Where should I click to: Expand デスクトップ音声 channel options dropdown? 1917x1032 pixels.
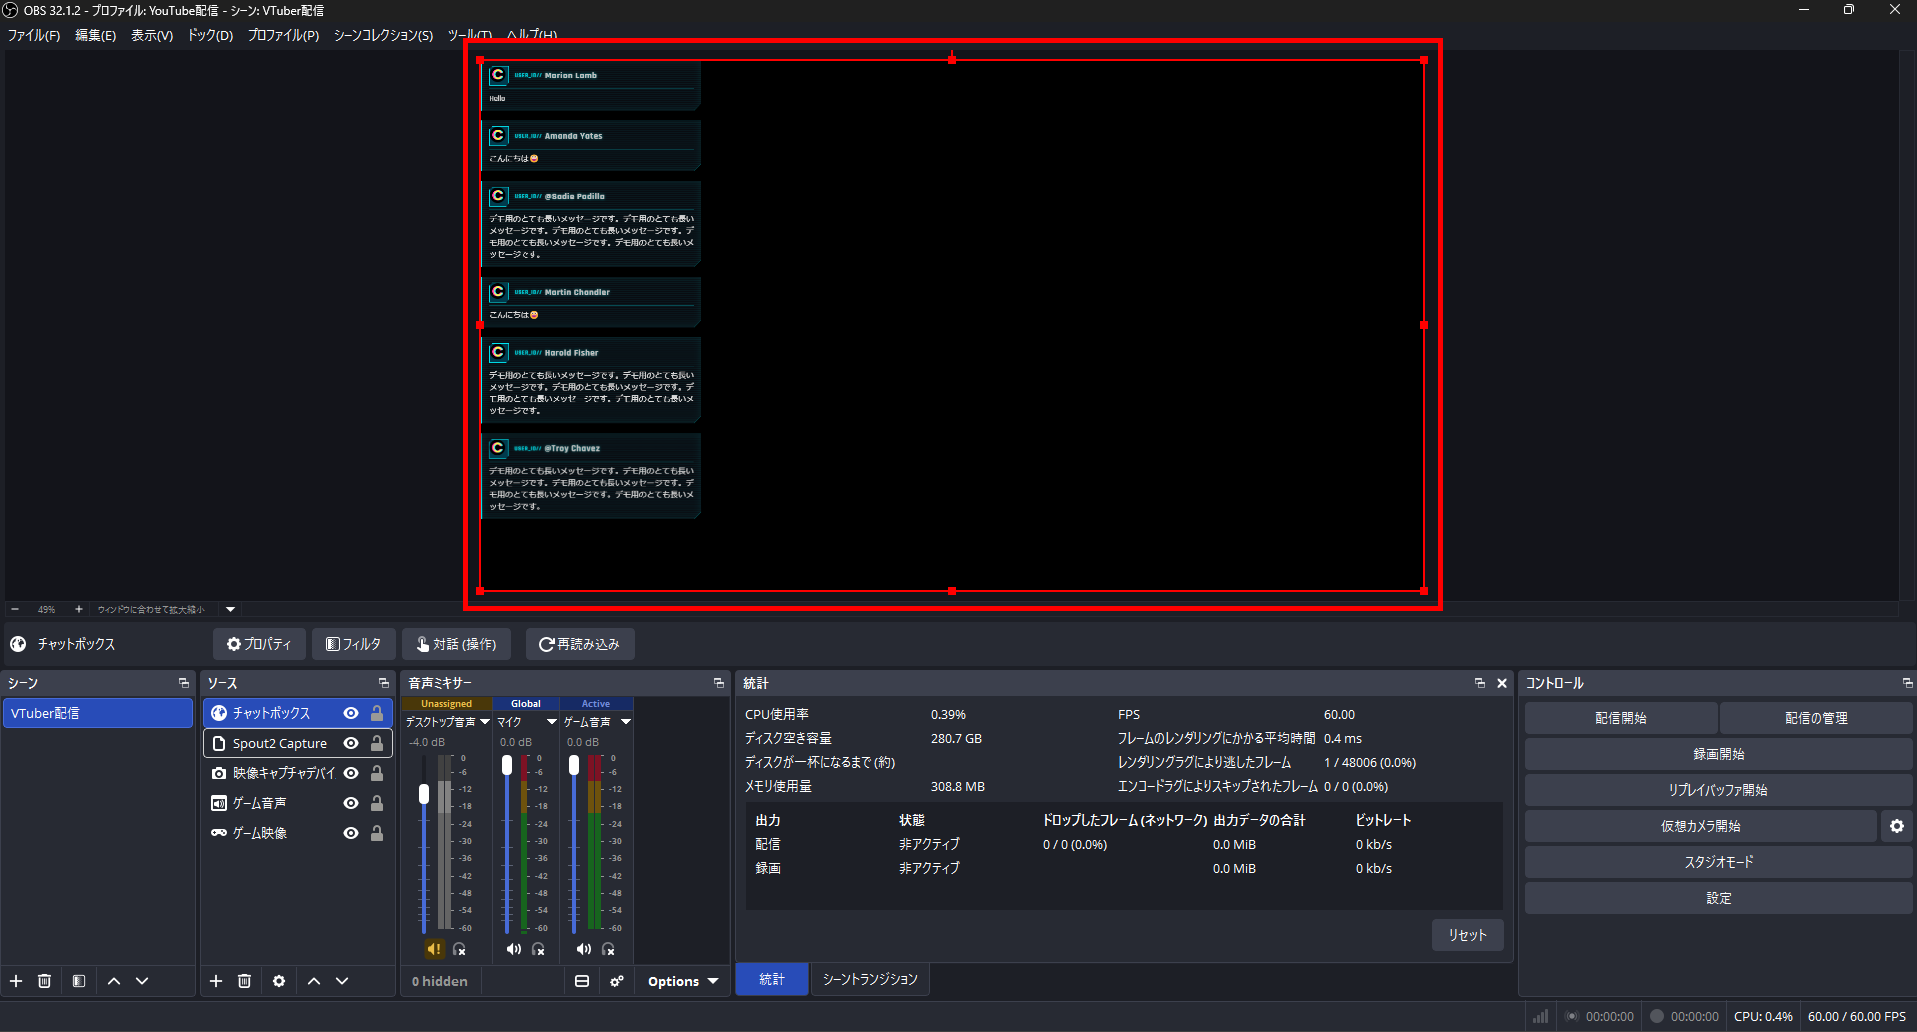tap(485, 722)
